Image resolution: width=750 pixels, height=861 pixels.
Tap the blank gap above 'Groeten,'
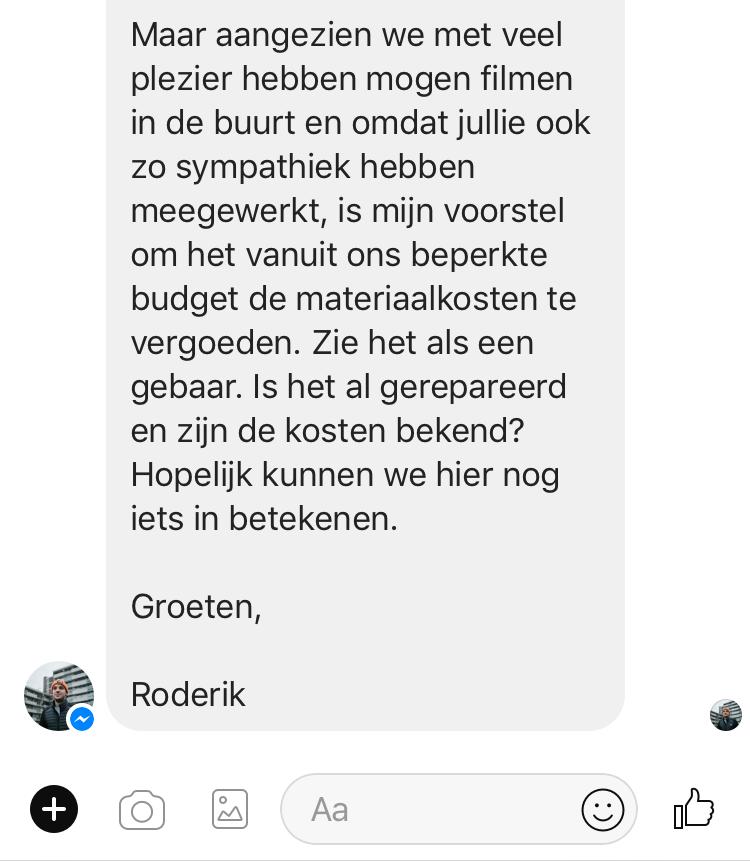pos(365,563)
